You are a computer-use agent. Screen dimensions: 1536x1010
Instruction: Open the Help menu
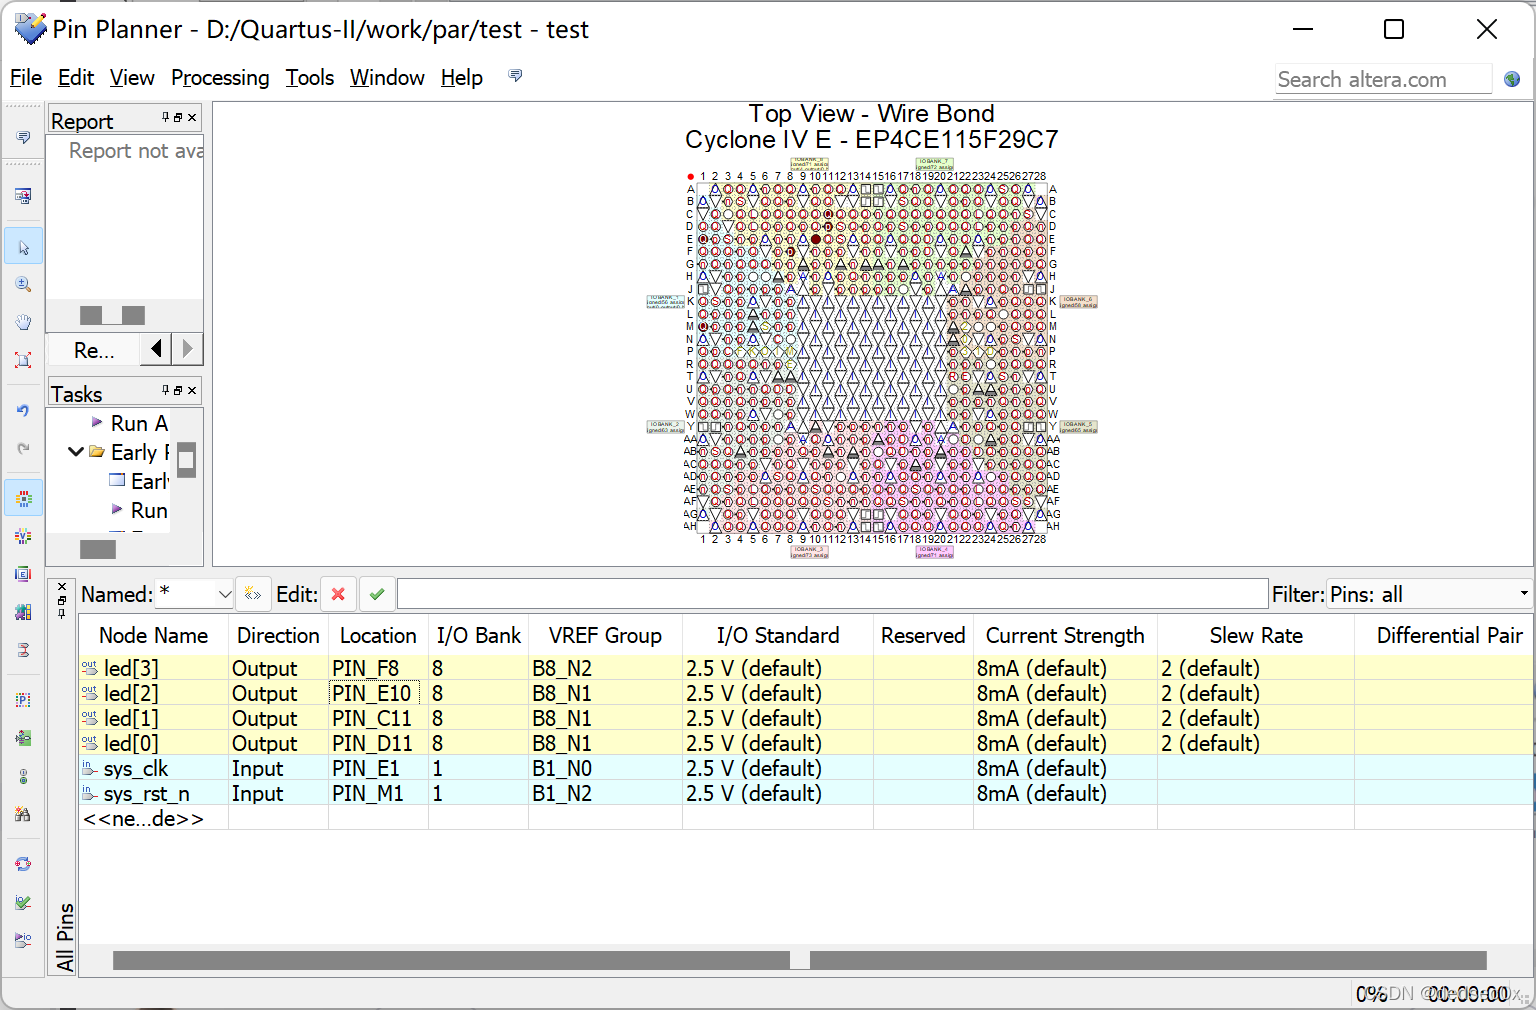point(462,78)
